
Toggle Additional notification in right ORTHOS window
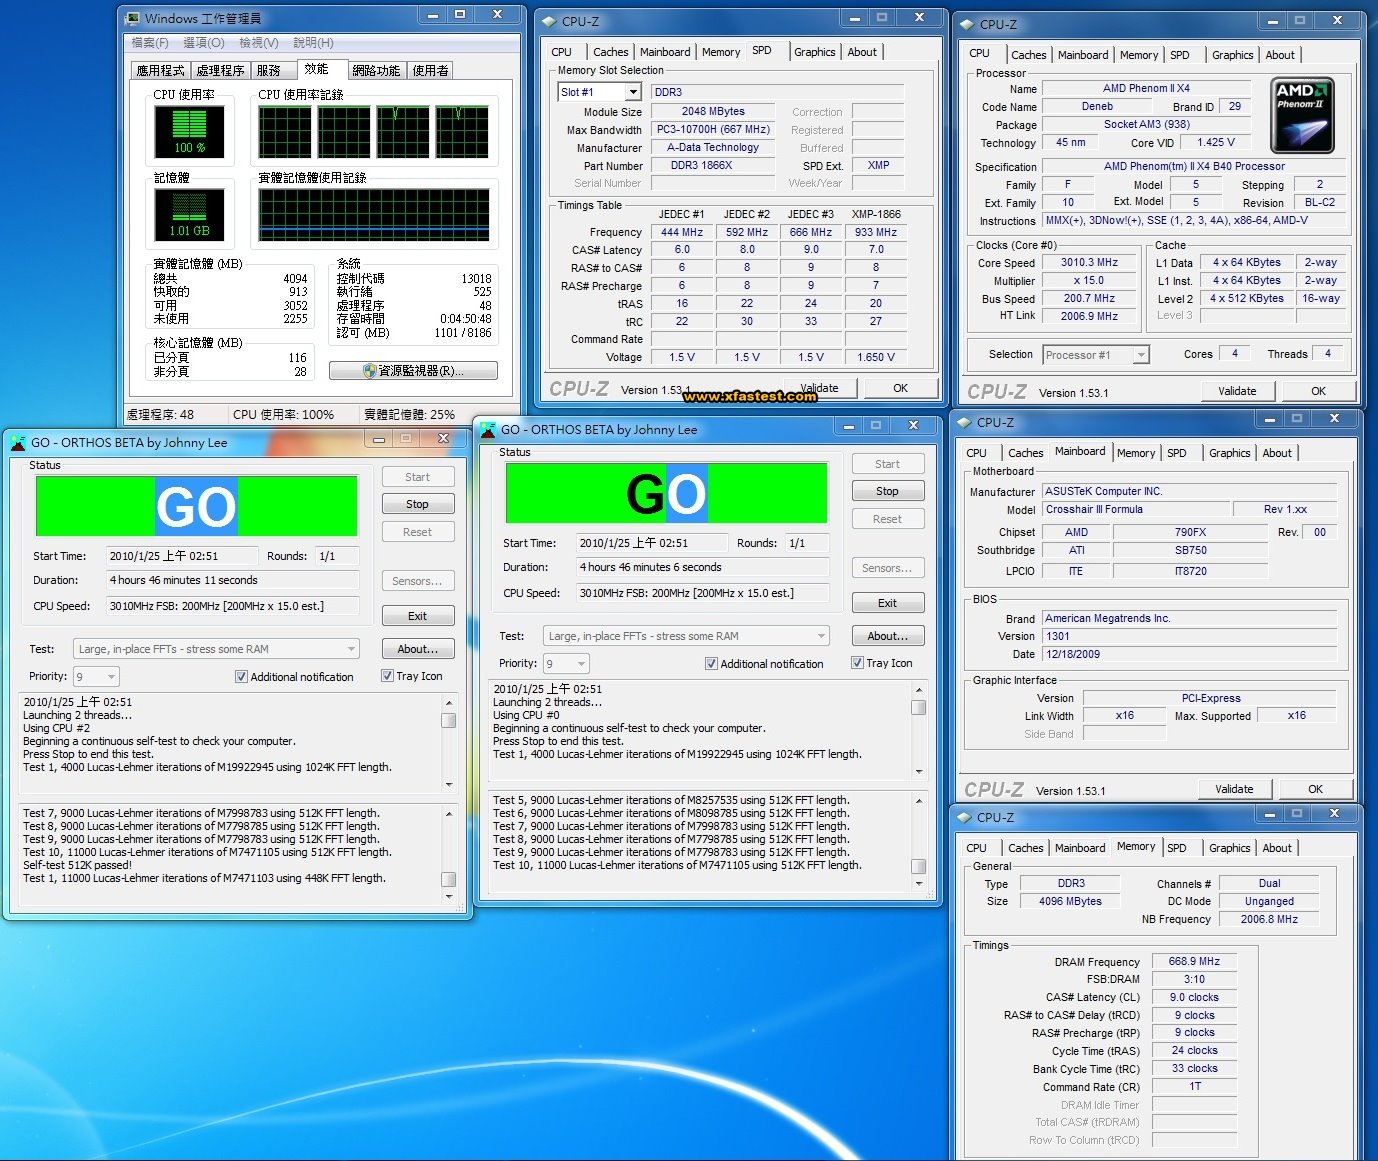coord(711,664)
